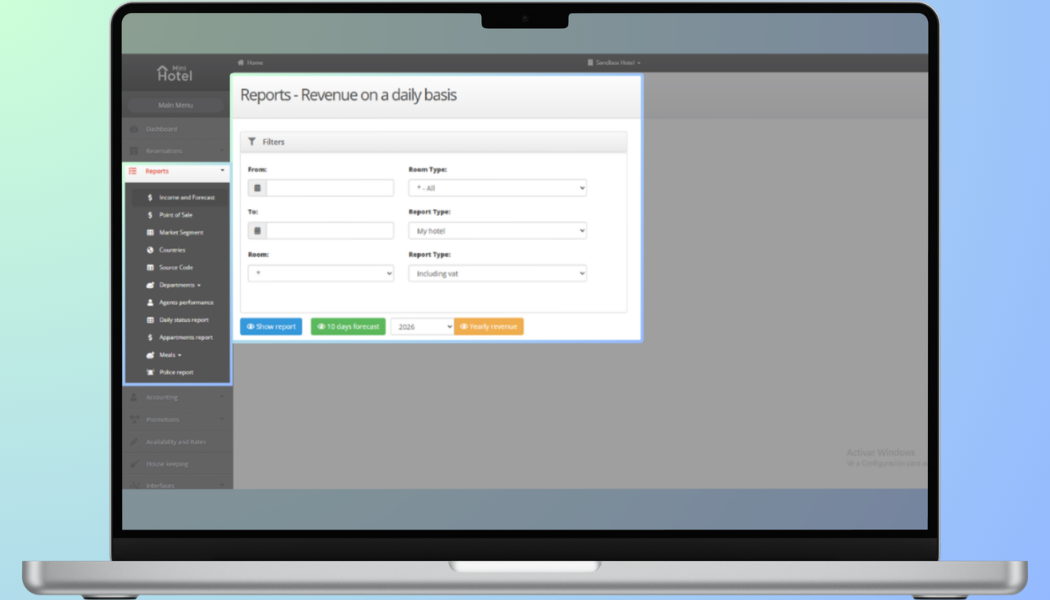The width and height of the screenshot is (1050, 600).
Task: Open the Sandbox Hotel dropdown
Action: 614,62
